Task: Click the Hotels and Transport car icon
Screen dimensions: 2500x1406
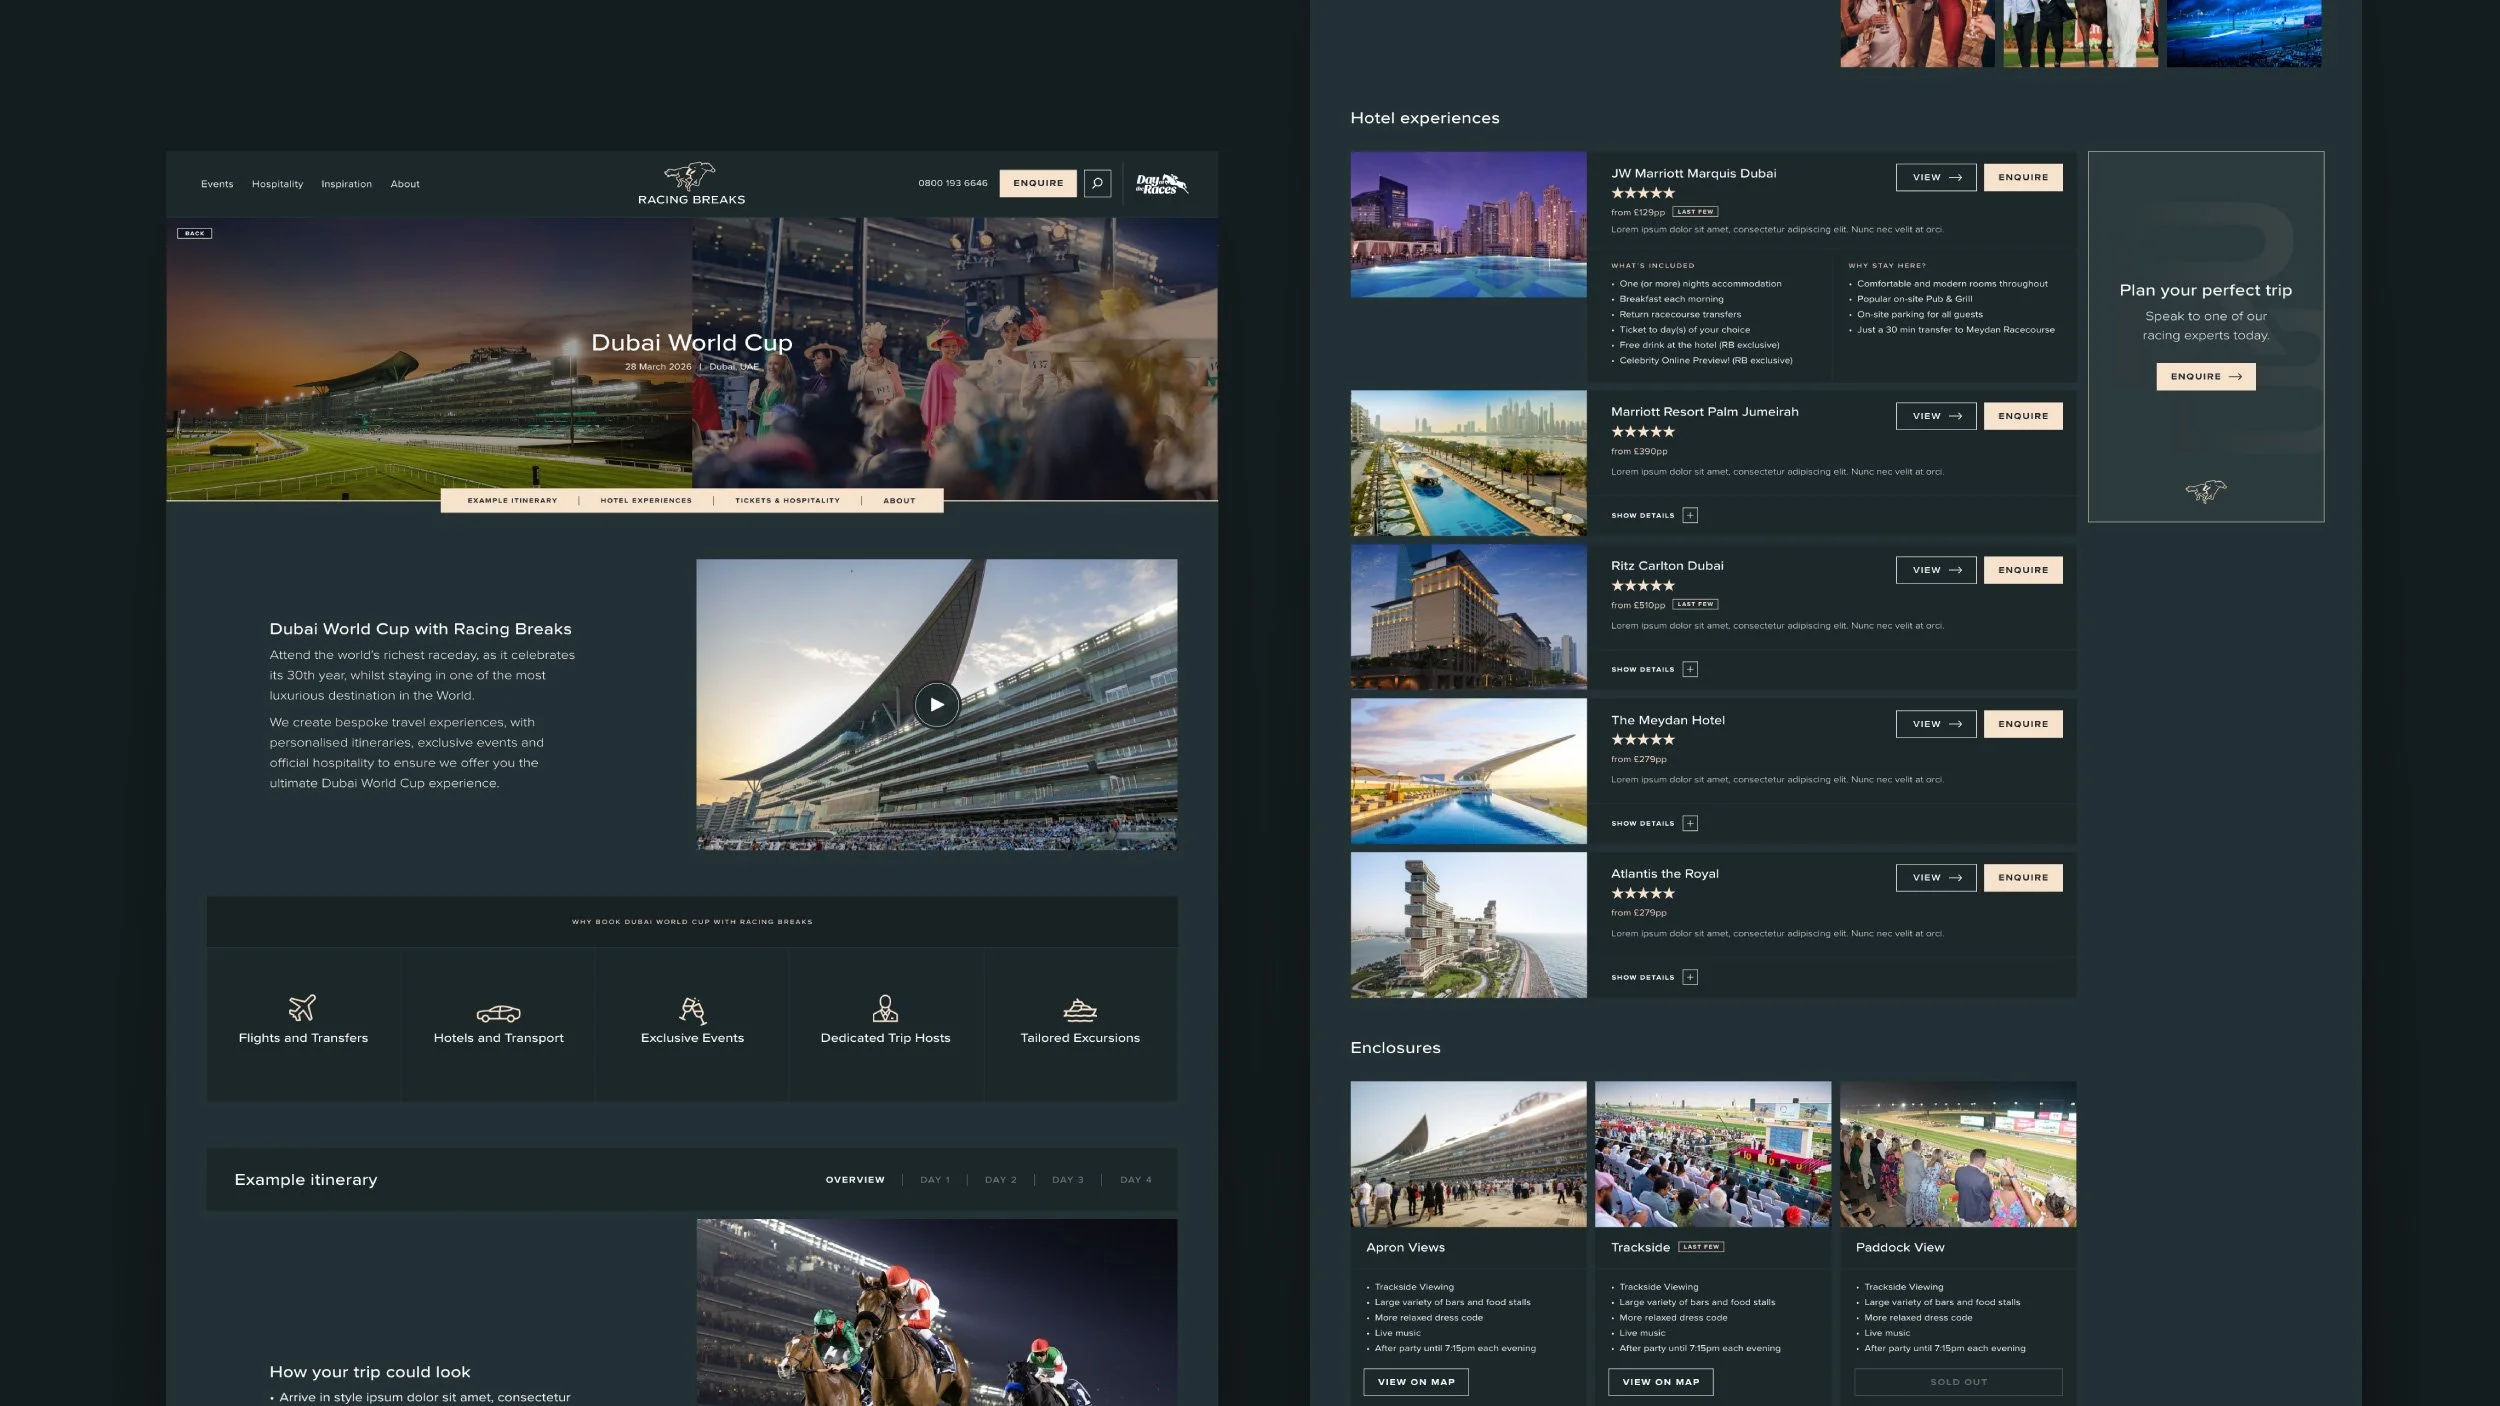Action: (498, 1013)
